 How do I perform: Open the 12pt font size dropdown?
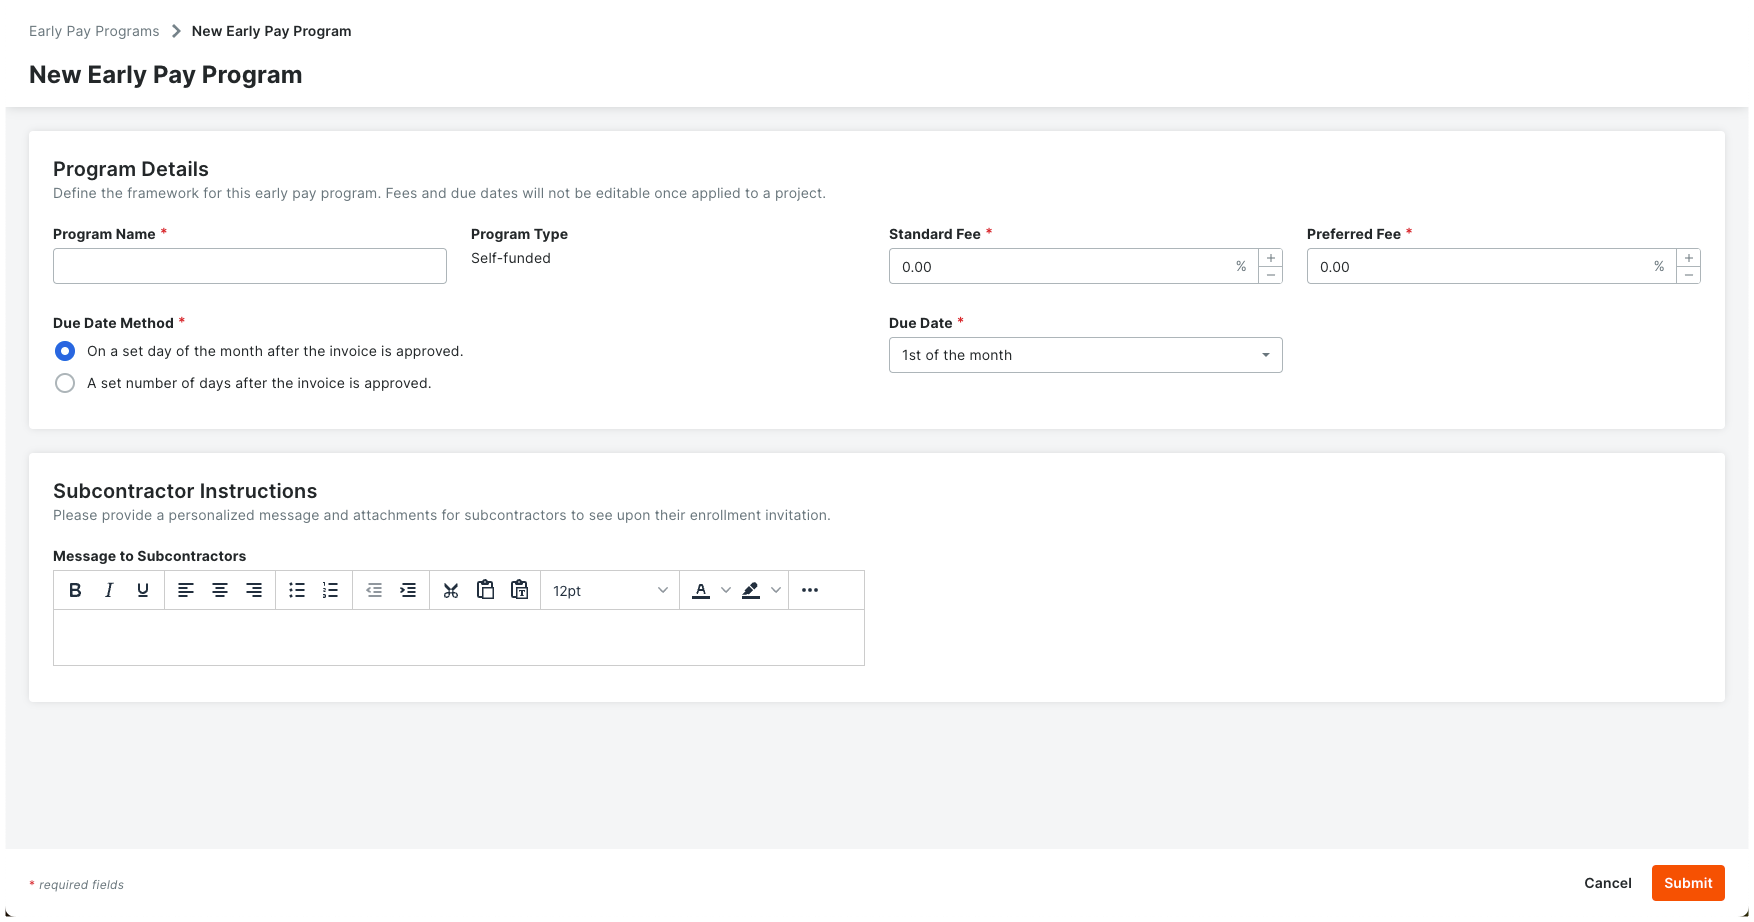[609, 590]
